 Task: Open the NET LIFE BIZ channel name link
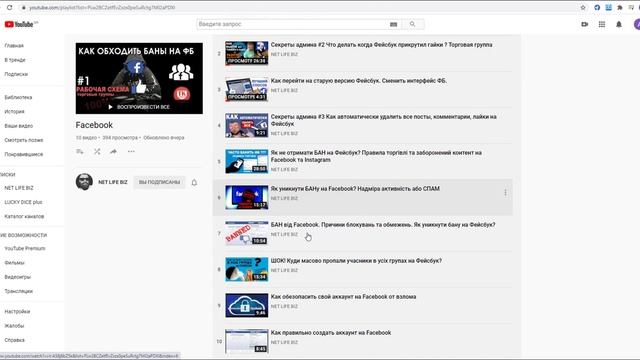[x=113, y=182]
